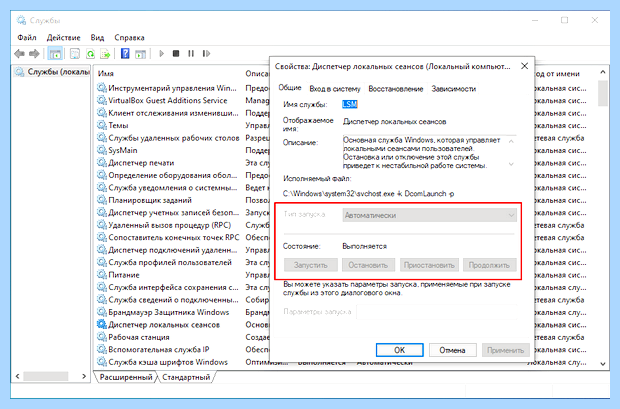The width and height of the screenshot is (620, 409).
Task: Click the Применить button
Action: [505, 350]
